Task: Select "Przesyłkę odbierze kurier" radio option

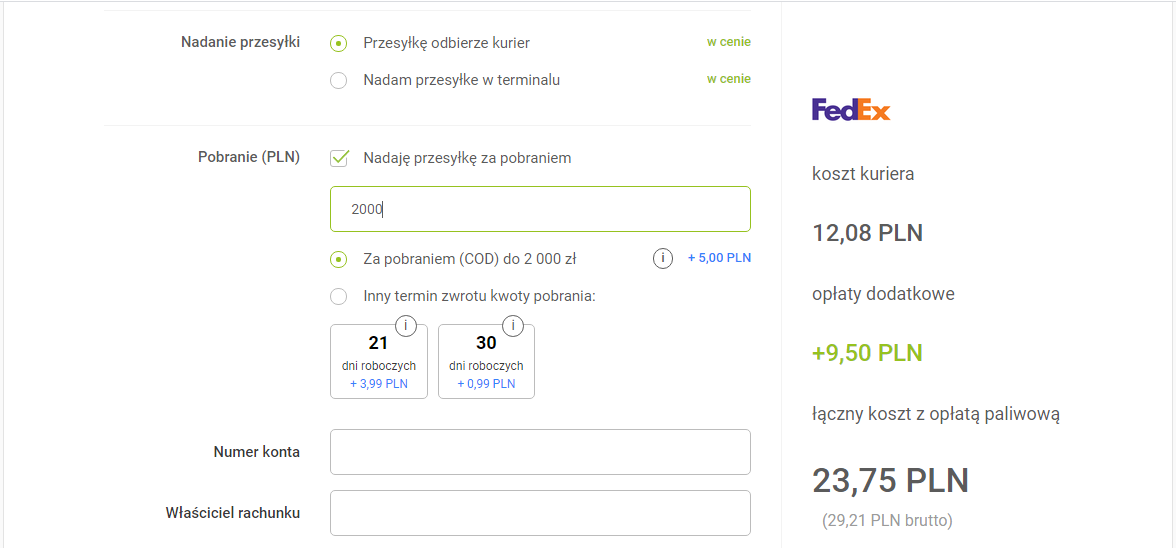Action: (339, 43)
